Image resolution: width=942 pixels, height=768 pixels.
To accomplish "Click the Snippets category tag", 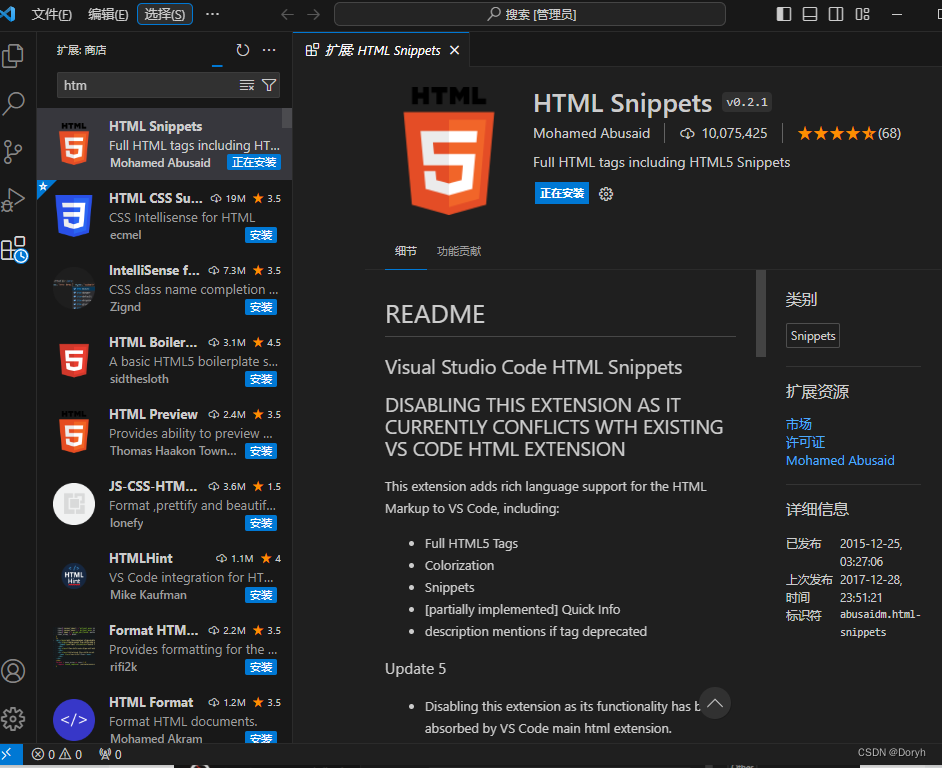I will [812, 336].
